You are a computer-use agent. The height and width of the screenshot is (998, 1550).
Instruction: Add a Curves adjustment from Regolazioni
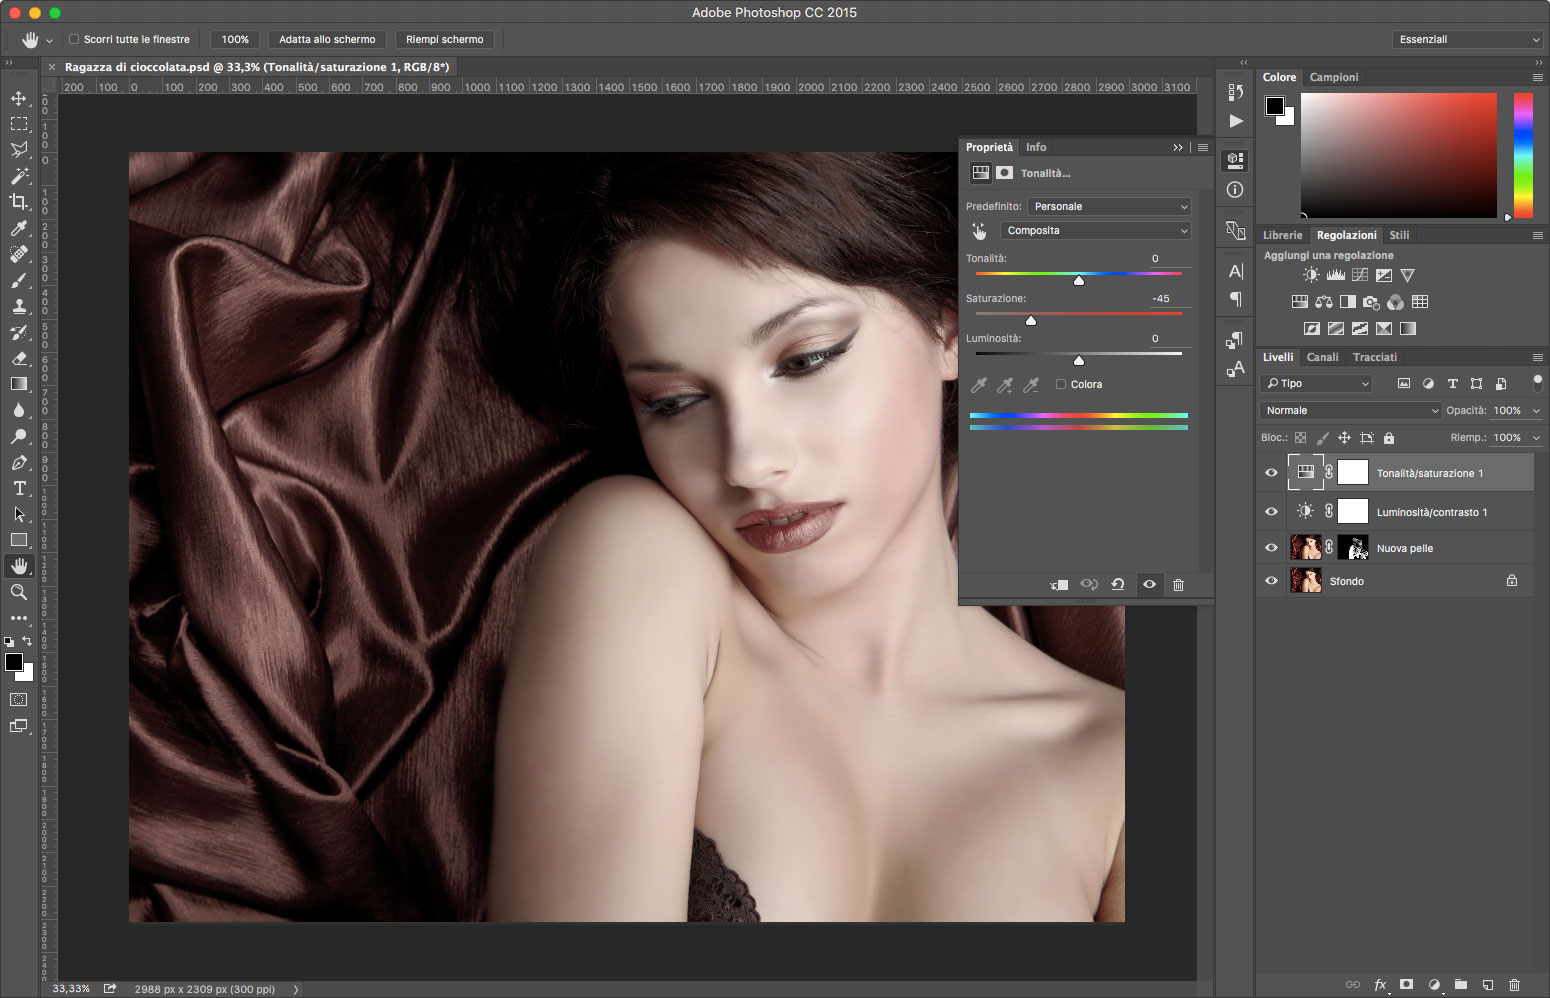[1360, 275]
